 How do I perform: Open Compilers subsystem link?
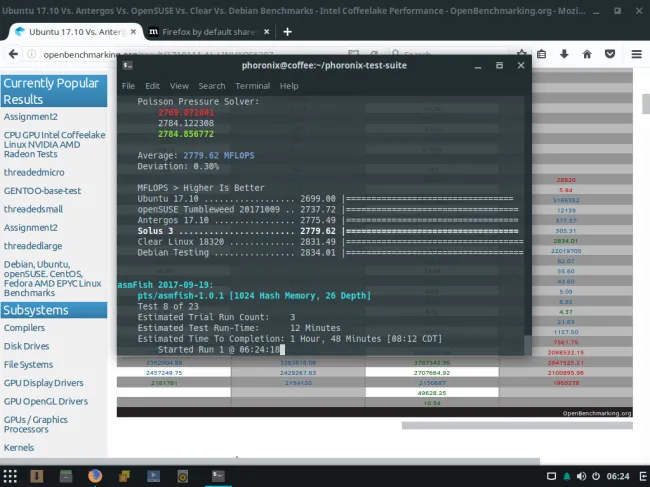[x=24, y=328]
